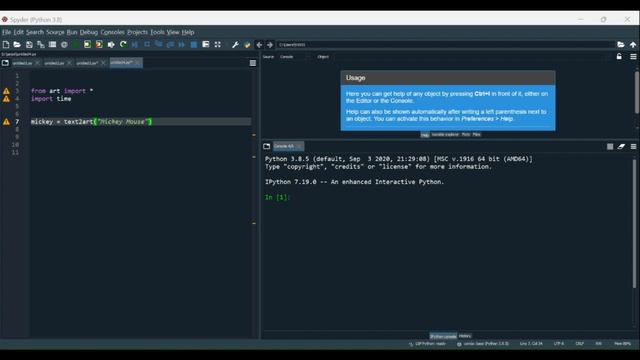
Task: Open the View menu
Action: click(x=173, y=32)
